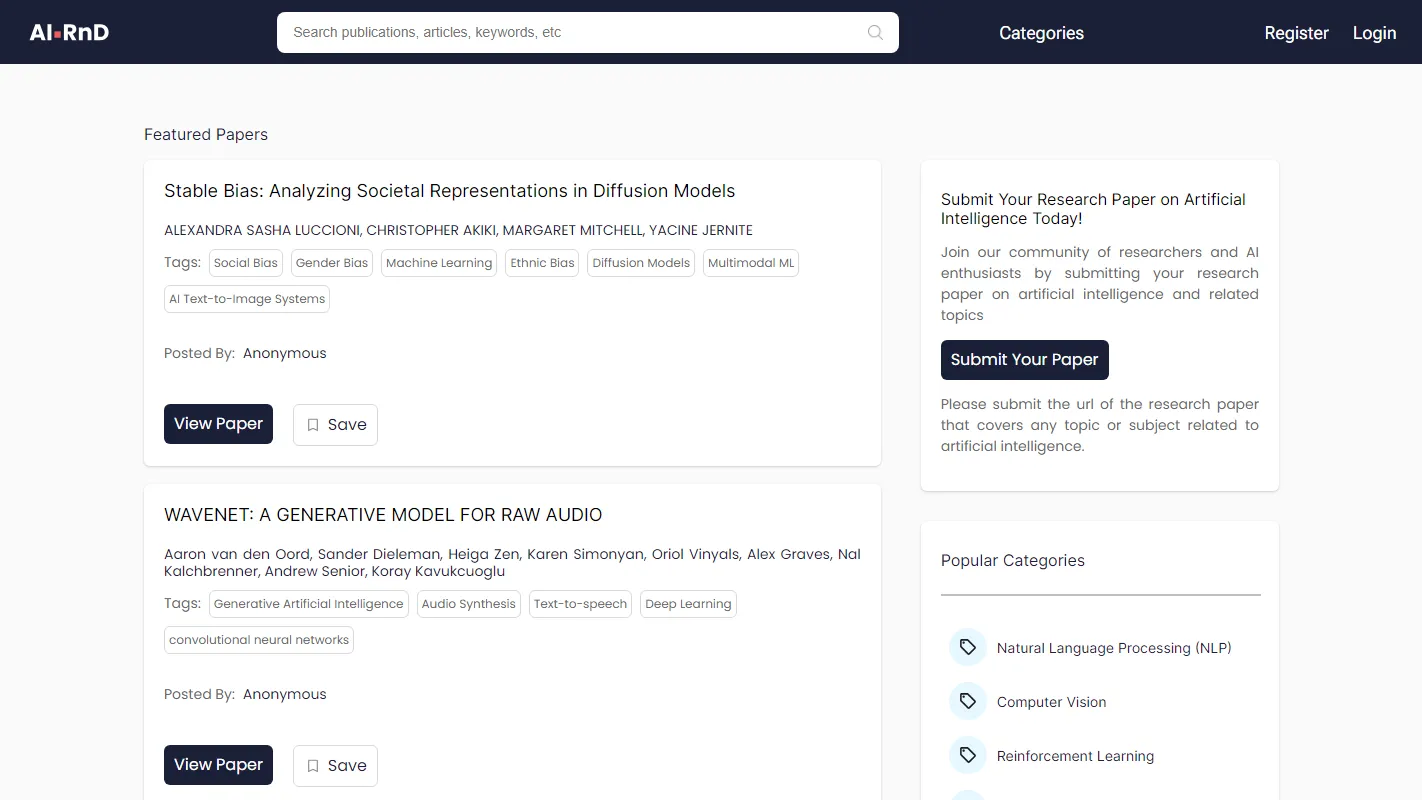View the Stable Bias paper
1422x800 pixels.
click(218, 424)
